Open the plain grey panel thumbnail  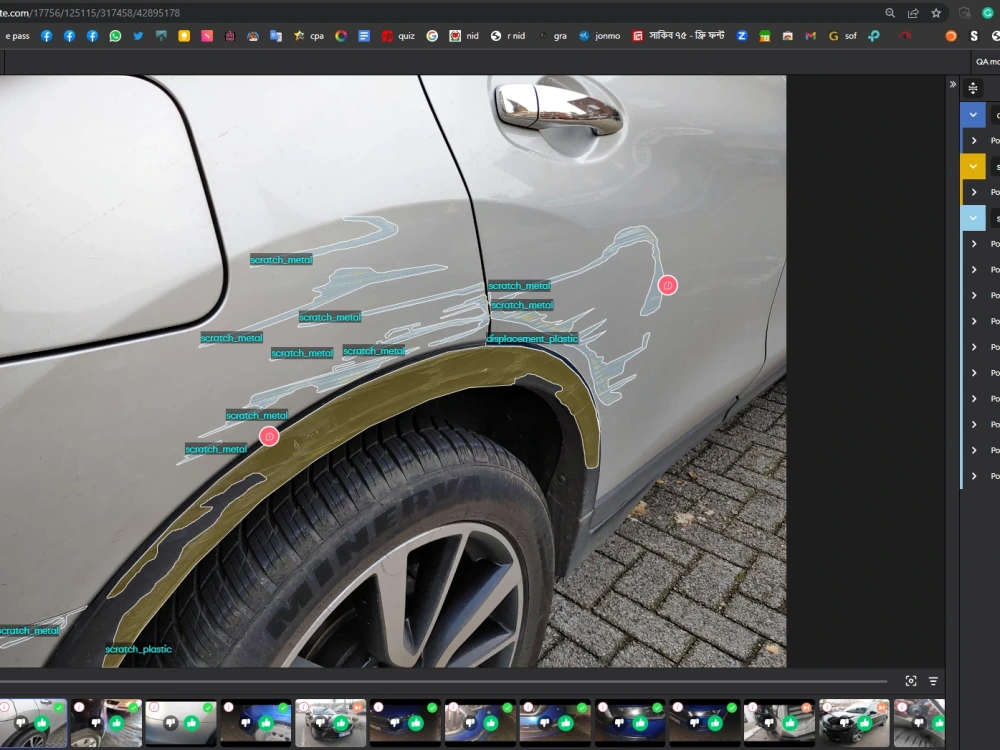tap(180, 723)
